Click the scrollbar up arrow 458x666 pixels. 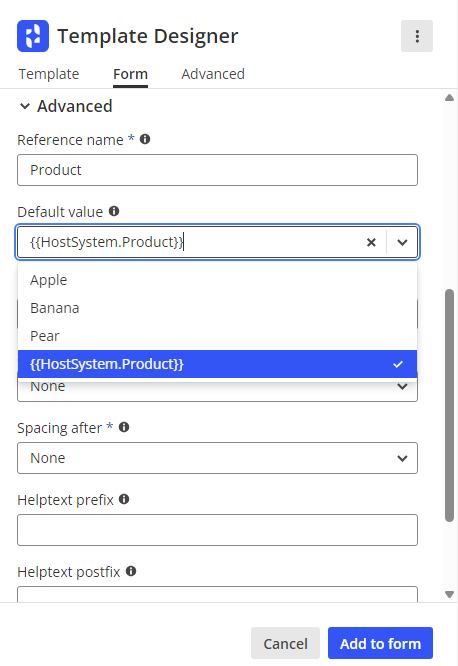click(450, 98)
